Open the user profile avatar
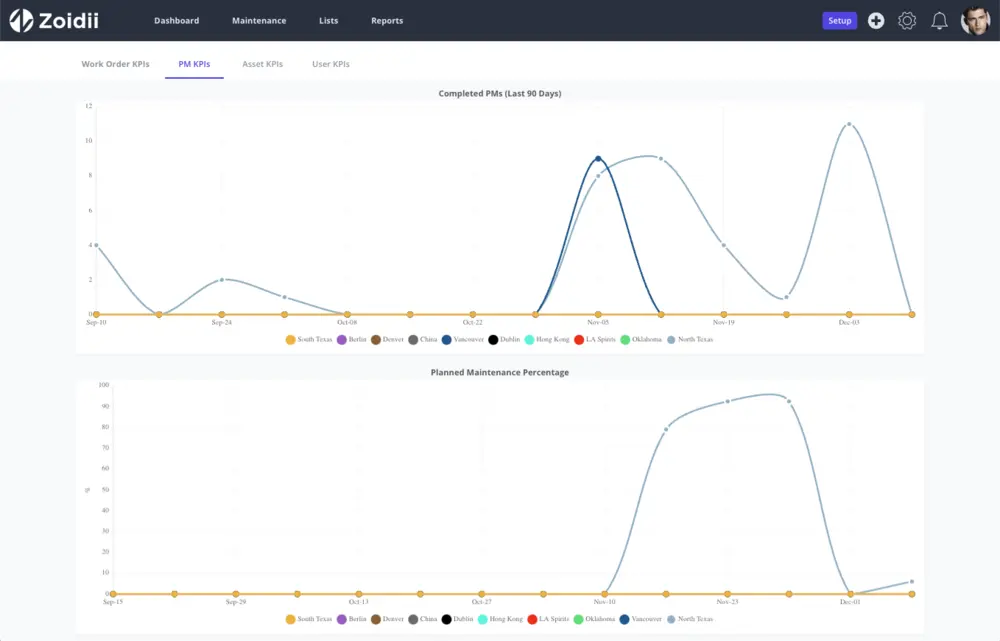Screen dimensions: 1000x641 pos(975,20)
